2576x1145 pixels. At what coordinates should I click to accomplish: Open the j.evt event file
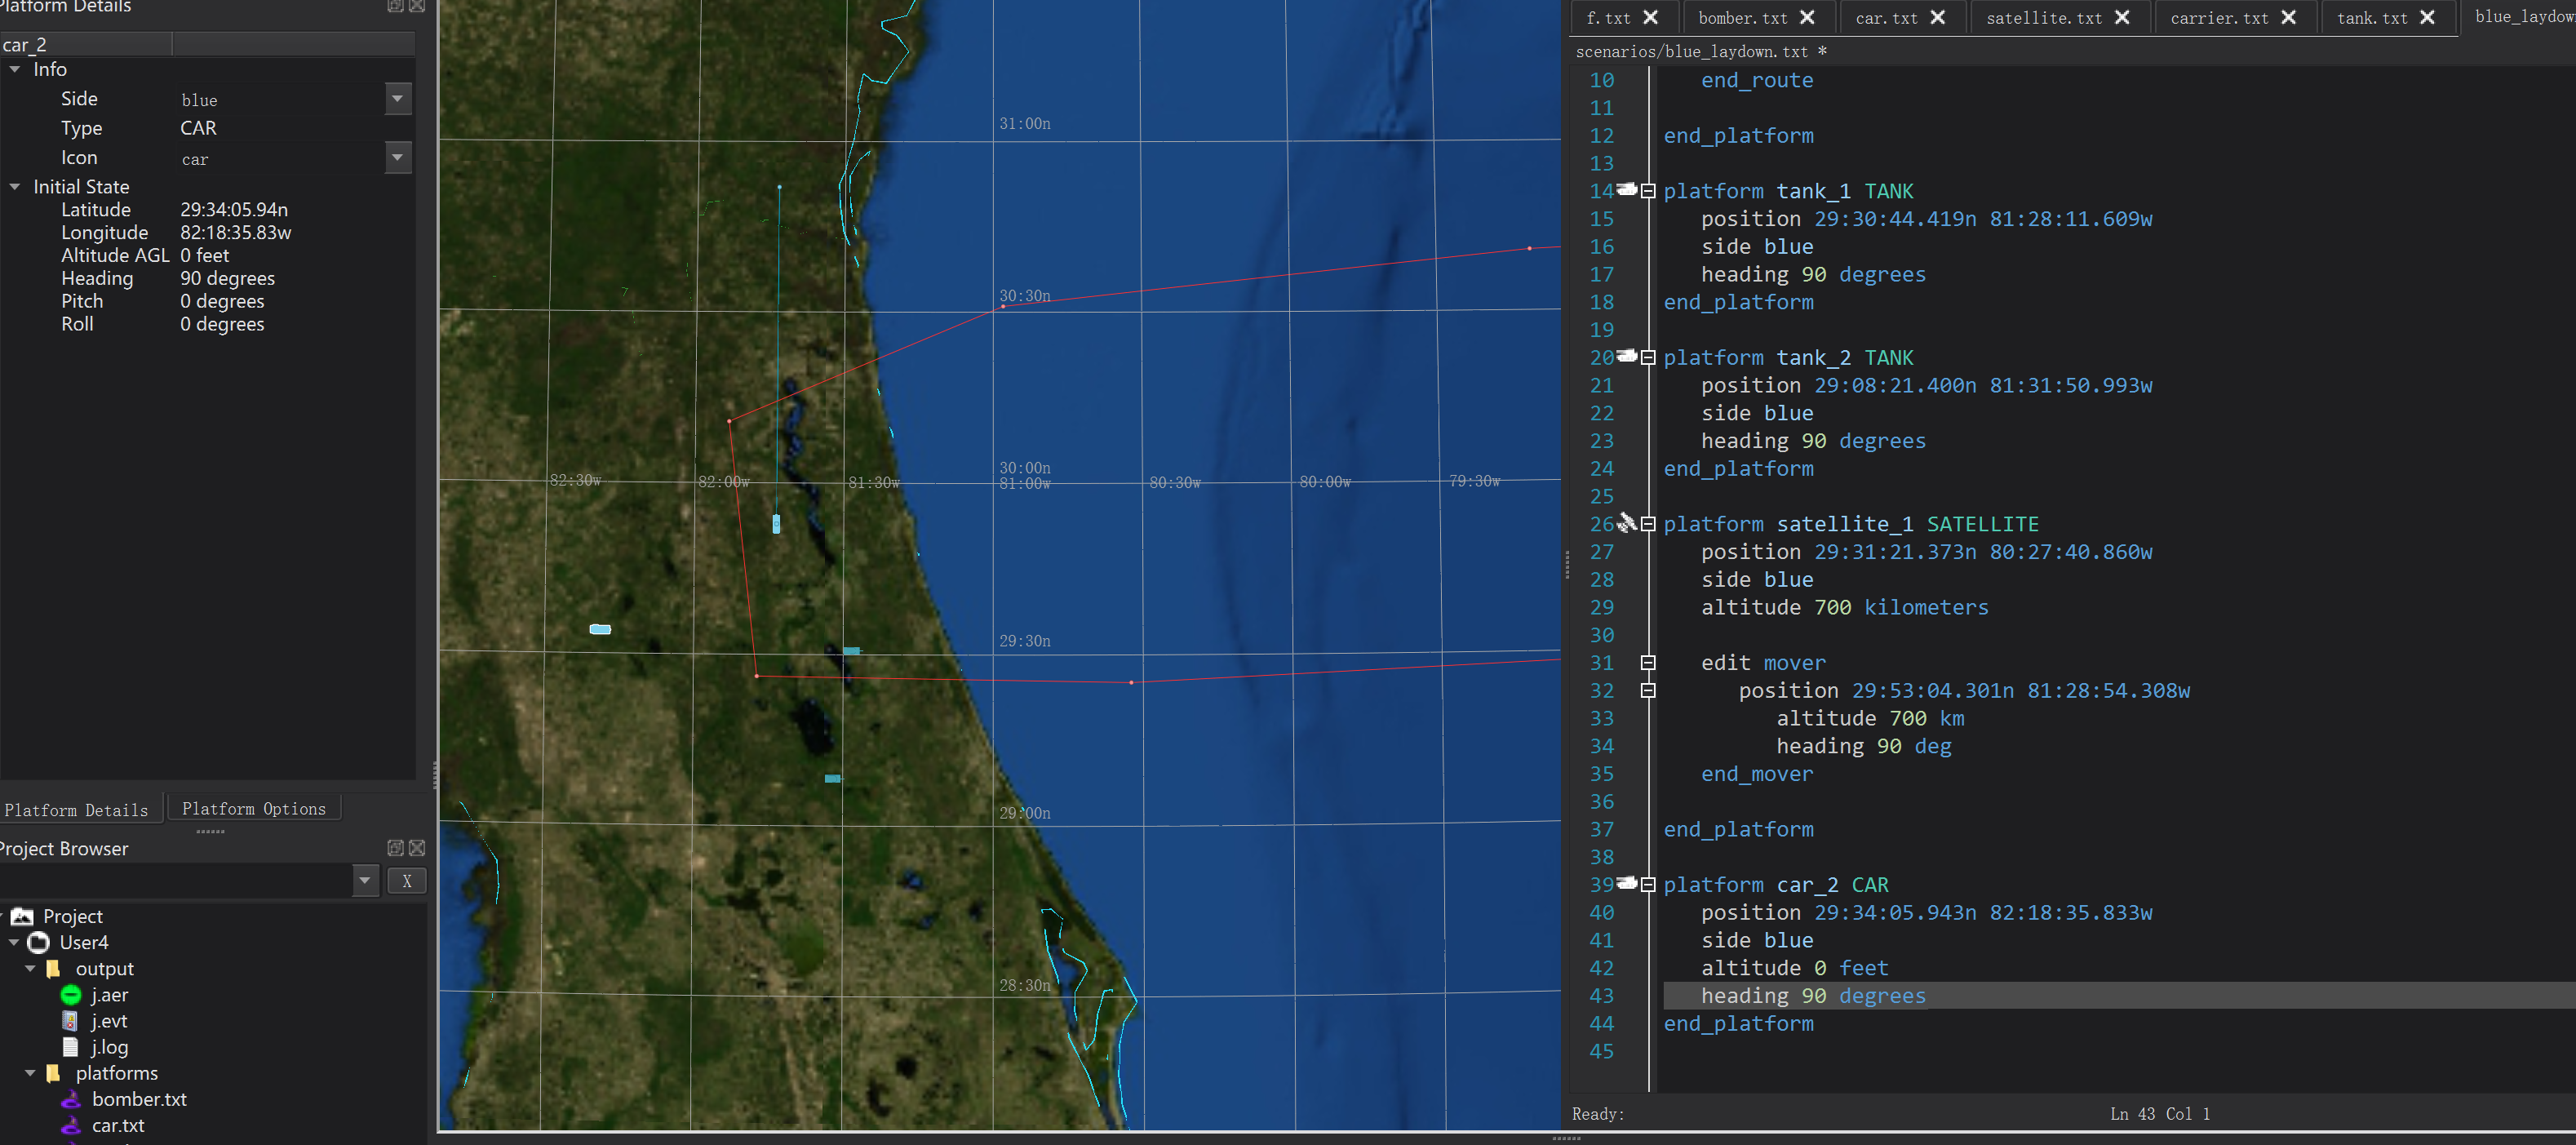[x=109, y=1021]
